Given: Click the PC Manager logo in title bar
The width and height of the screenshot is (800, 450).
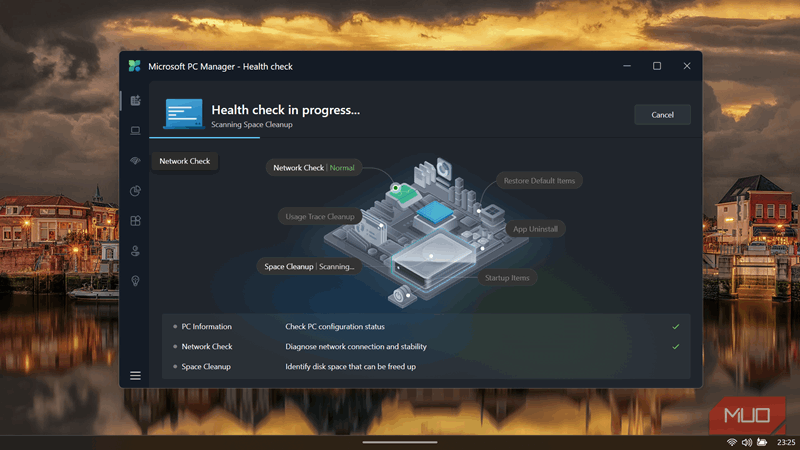Looking at the screenshot, I should (134, 66).
